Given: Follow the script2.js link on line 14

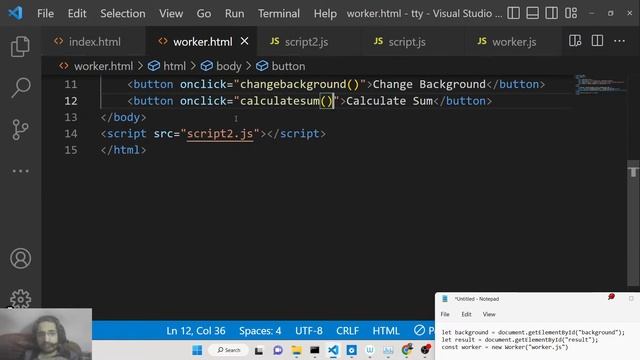Looking at the screenshot, I should click(x=220, y=133).
